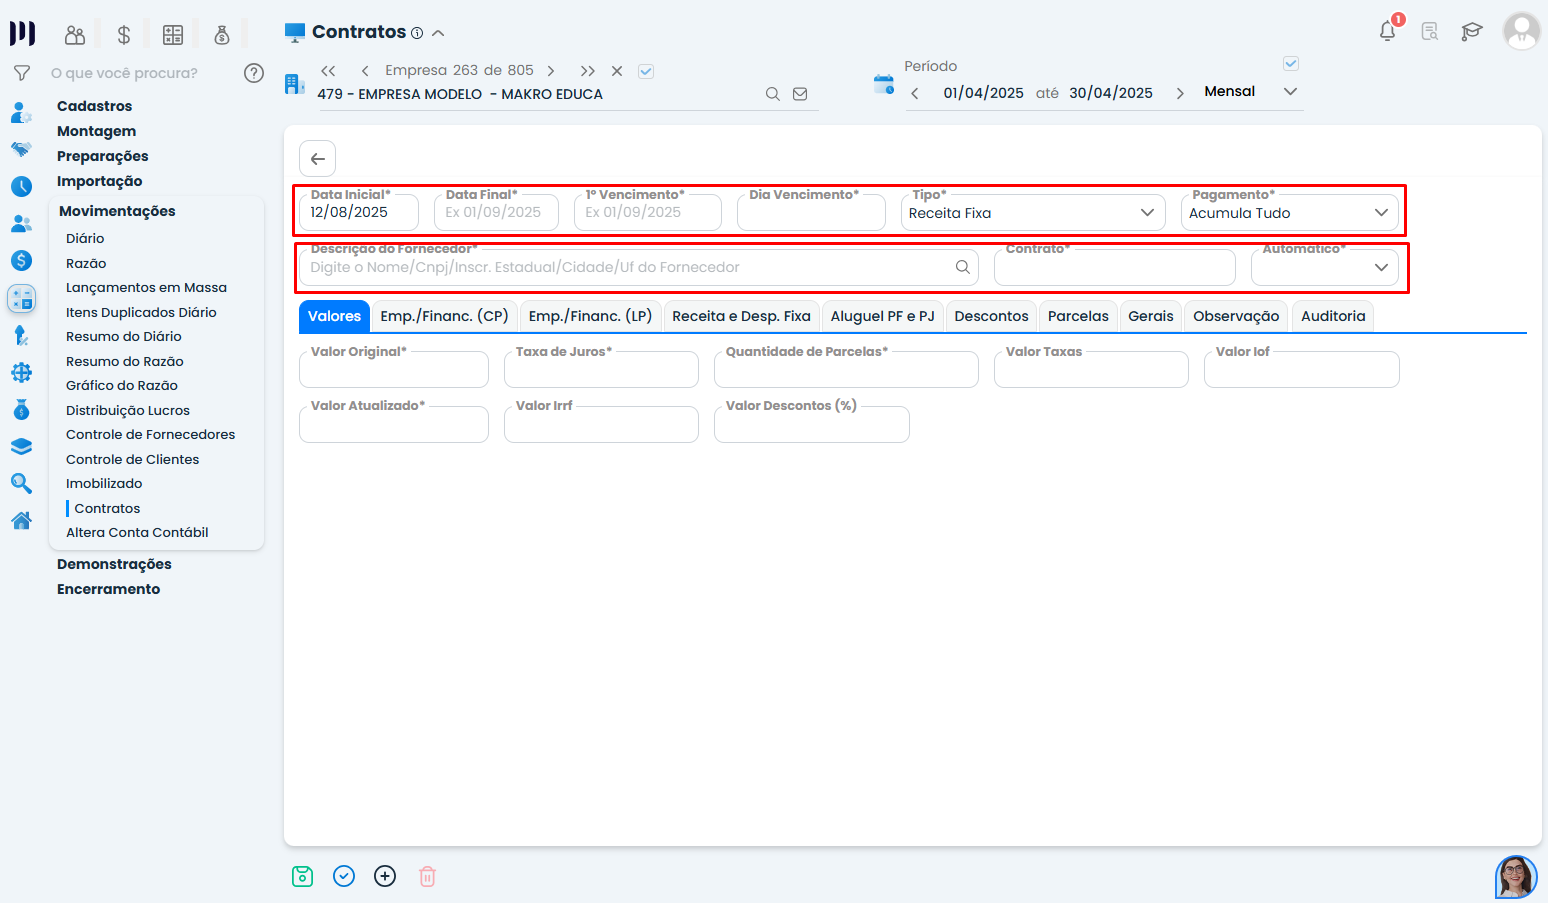Click the add new record plus icon

pos(385,876)
